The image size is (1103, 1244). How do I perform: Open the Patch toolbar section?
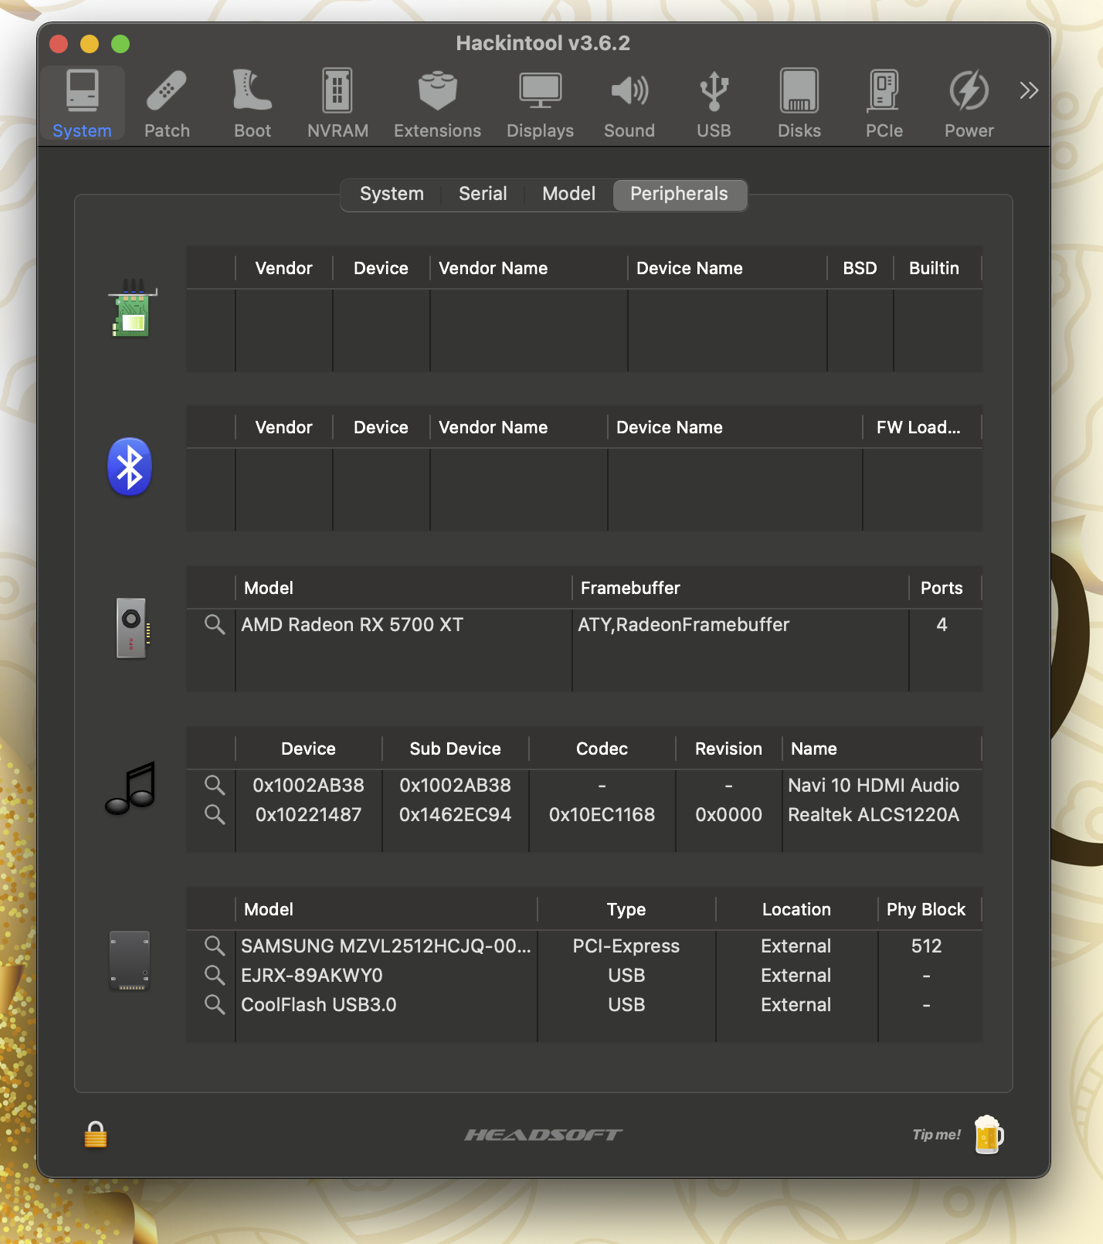[x=167, y=104]
